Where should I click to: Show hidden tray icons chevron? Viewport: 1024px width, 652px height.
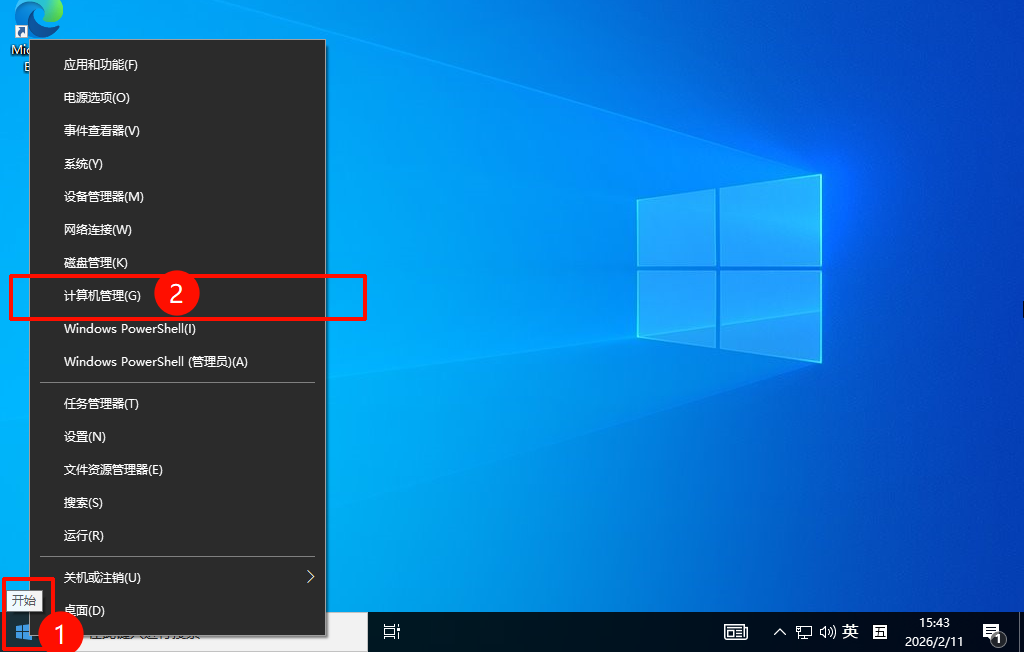tap(780, 632)
